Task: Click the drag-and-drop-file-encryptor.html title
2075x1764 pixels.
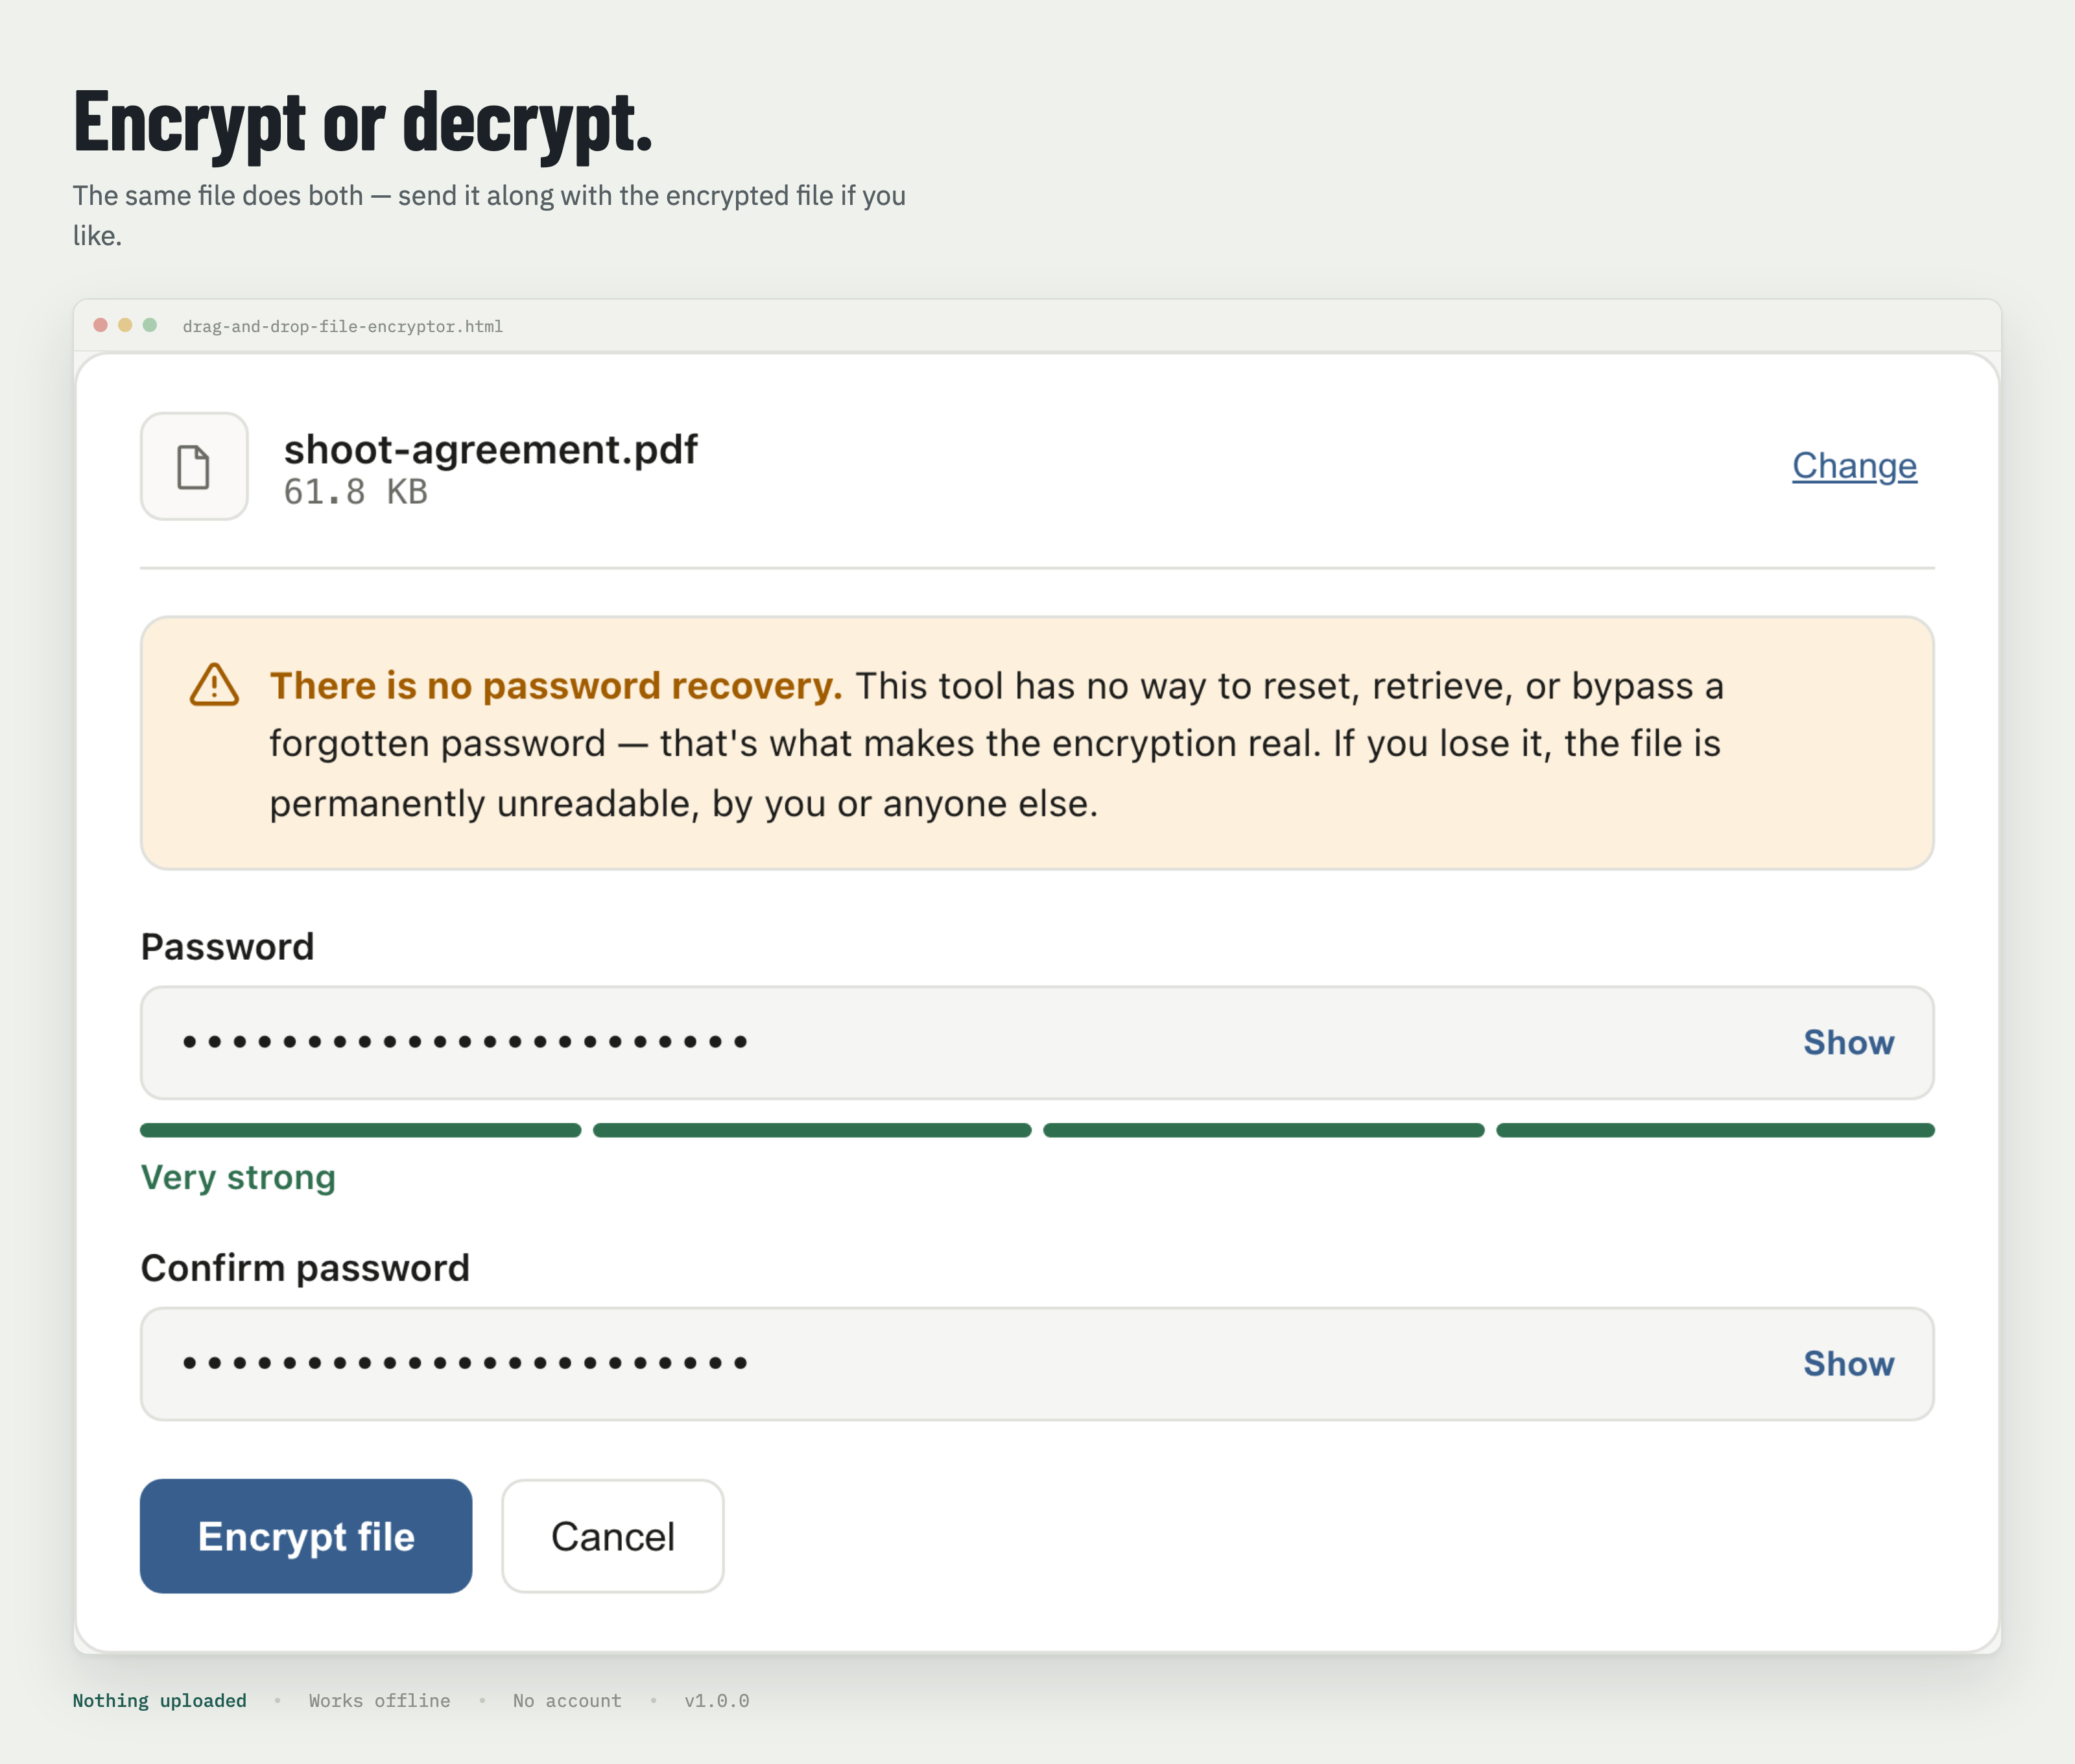Action: pos(343,326)
